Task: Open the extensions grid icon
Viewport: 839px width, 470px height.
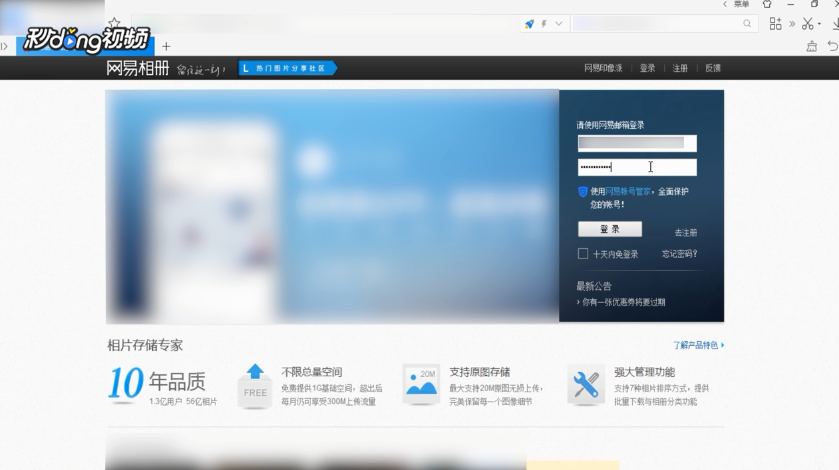Action: pos(775,24)
